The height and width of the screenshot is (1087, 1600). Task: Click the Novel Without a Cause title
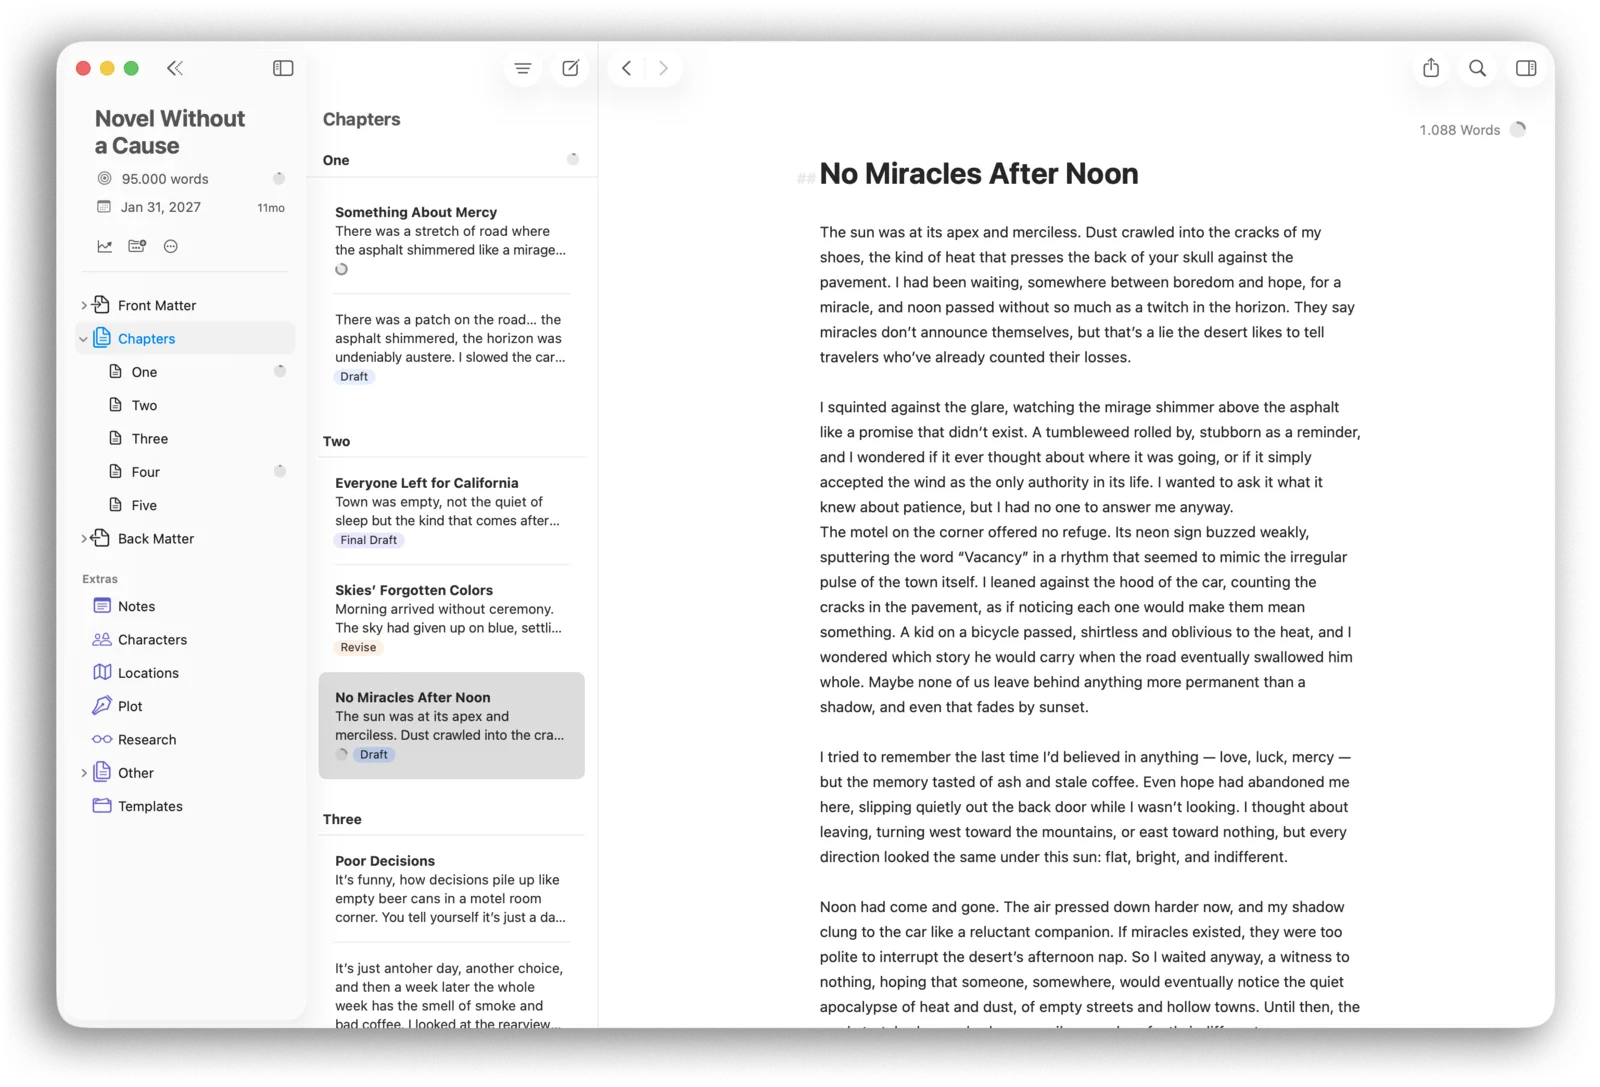pos(170,132)
